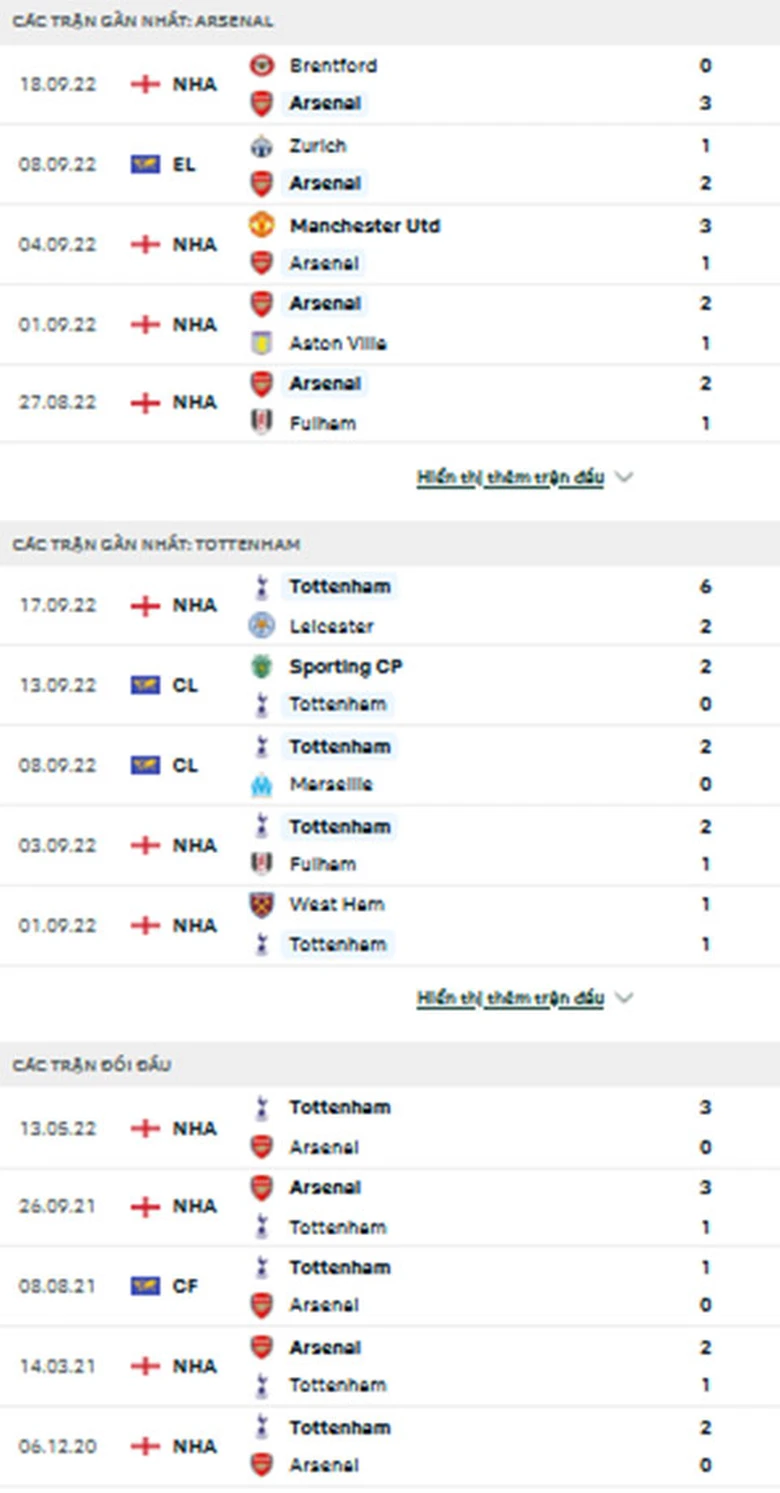Expand more Tottenham matches with chevron
This screenshot has width=780, height=1493.
coord(625,998)
